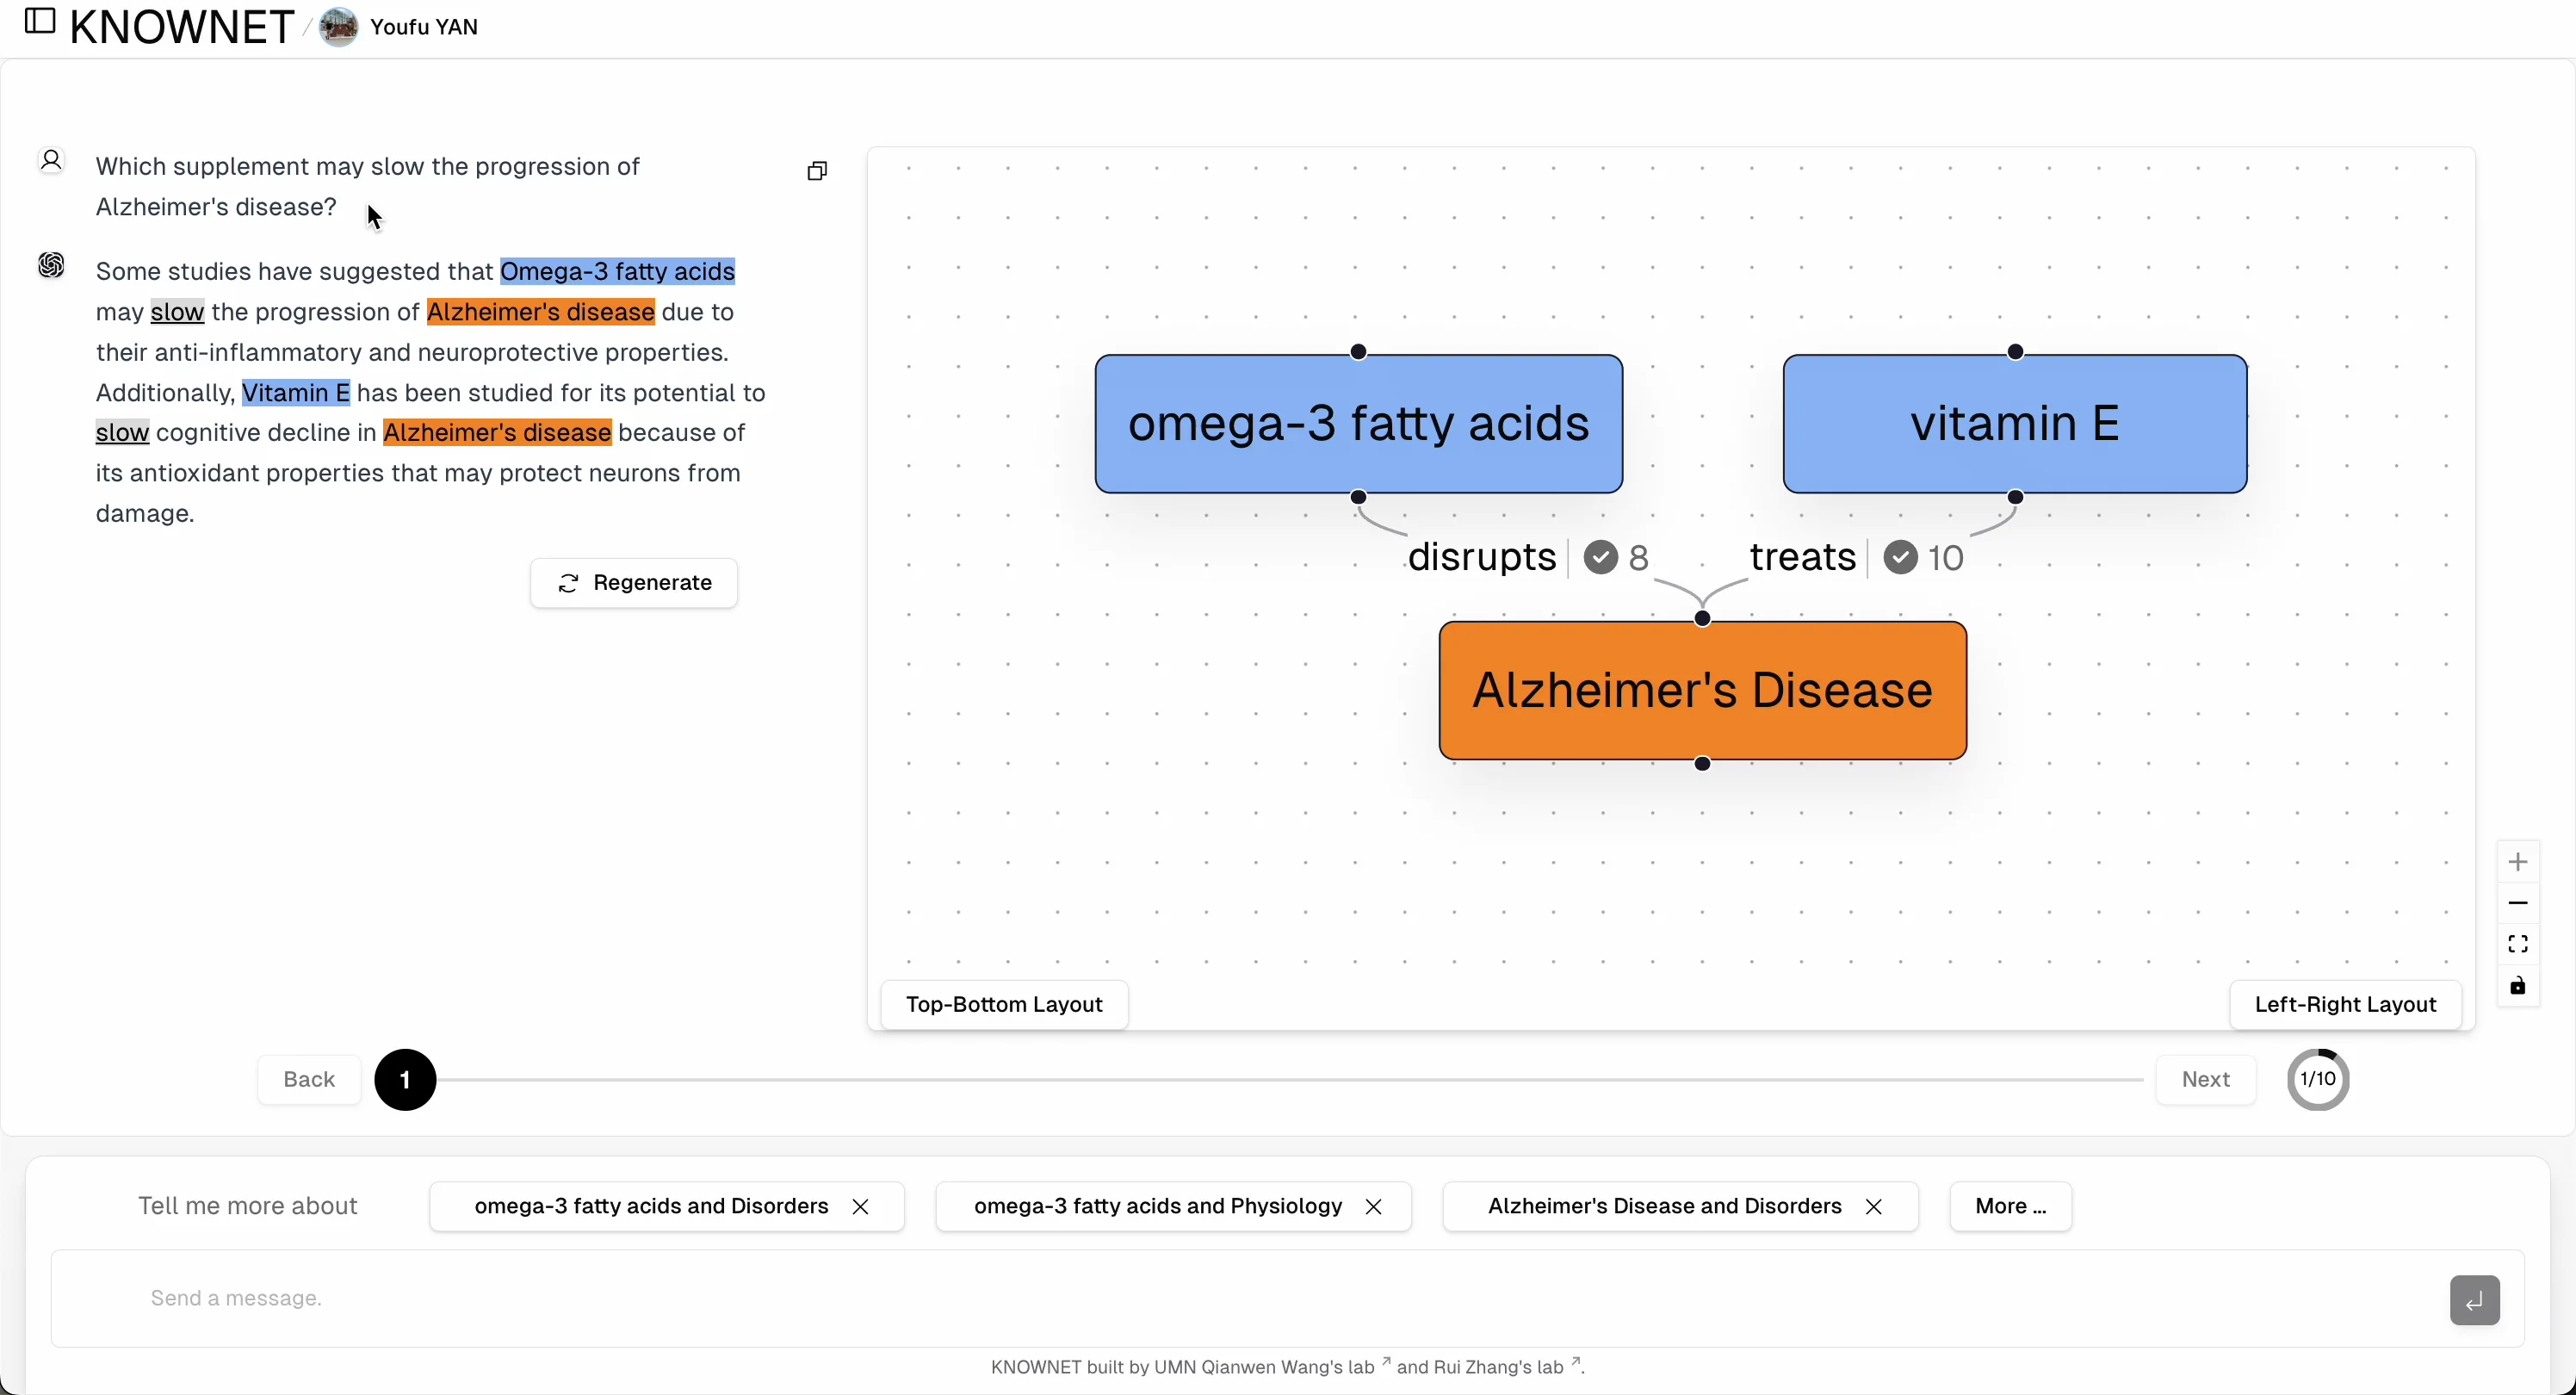2576x1395 pixels.
Task: Remove 'omega-3 fatty acids and Physiology' suggestion
Action: coord(1373,1207)
